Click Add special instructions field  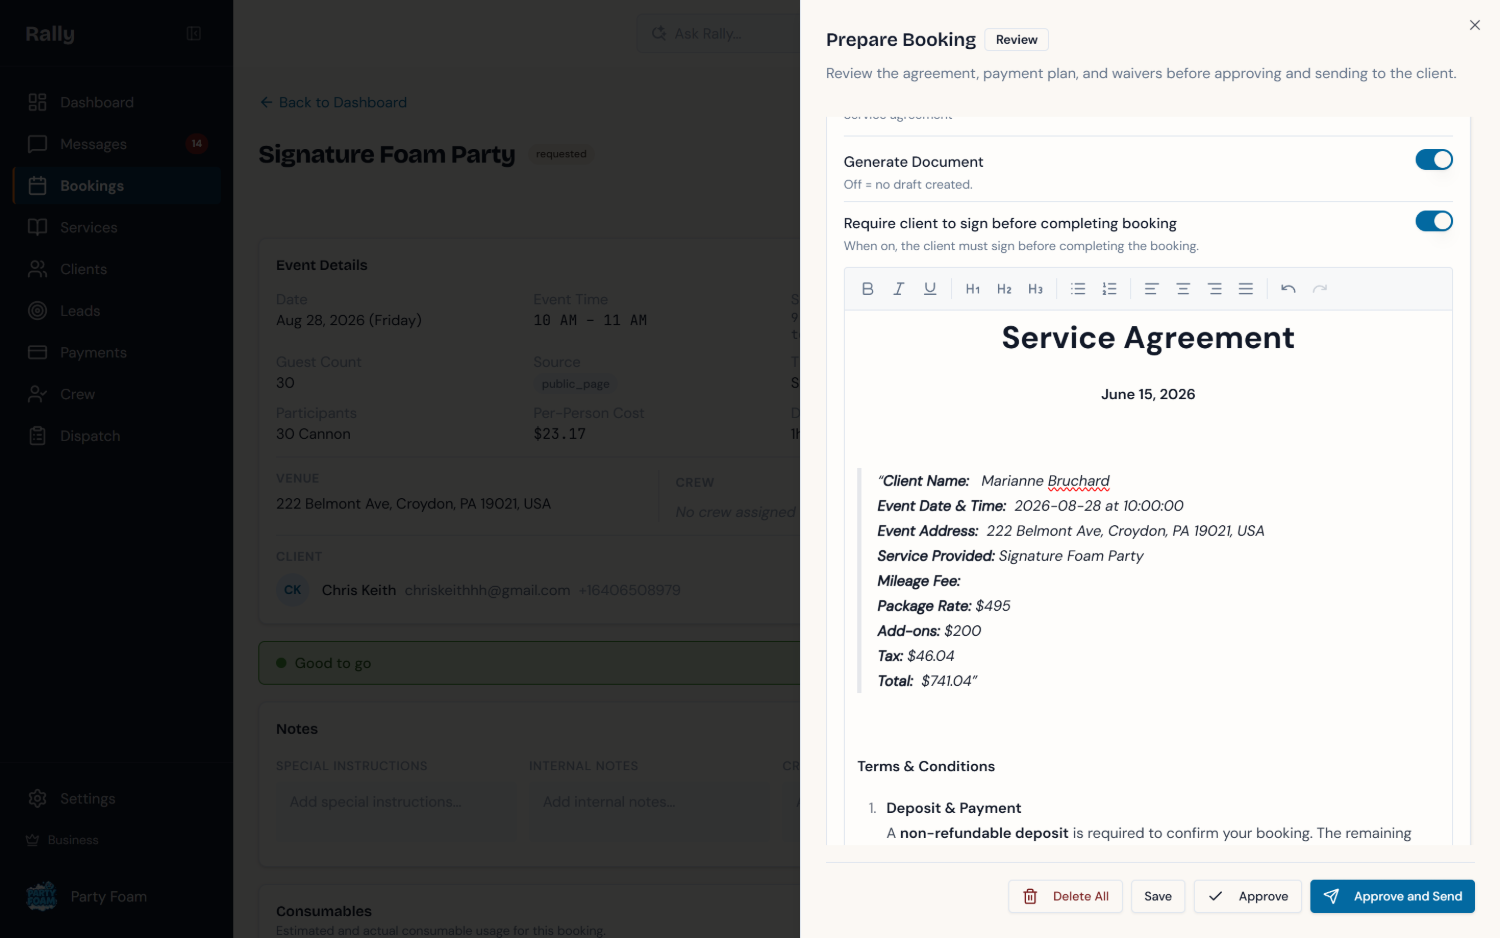click(394, 810)
